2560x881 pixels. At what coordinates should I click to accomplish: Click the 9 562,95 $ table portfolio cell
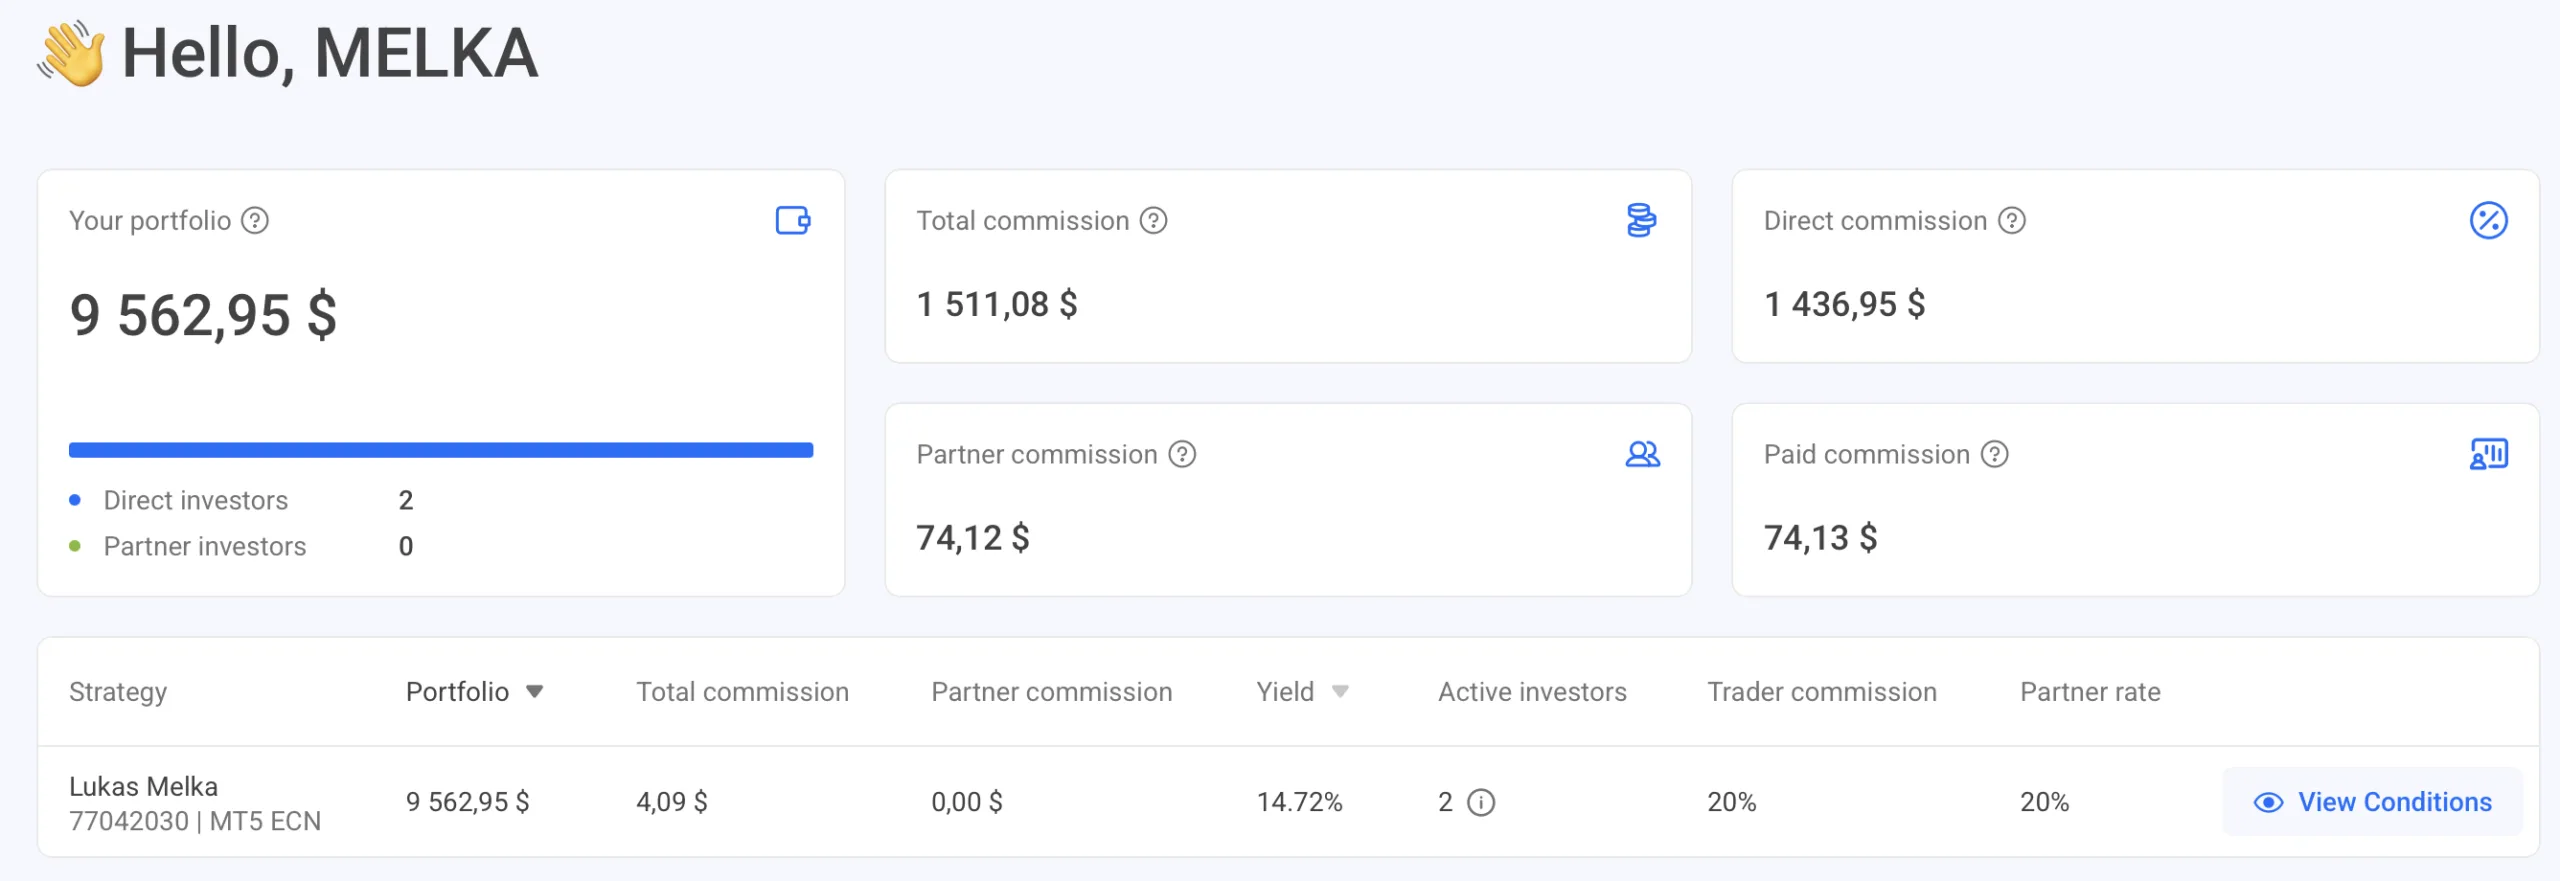click(467, 802)
